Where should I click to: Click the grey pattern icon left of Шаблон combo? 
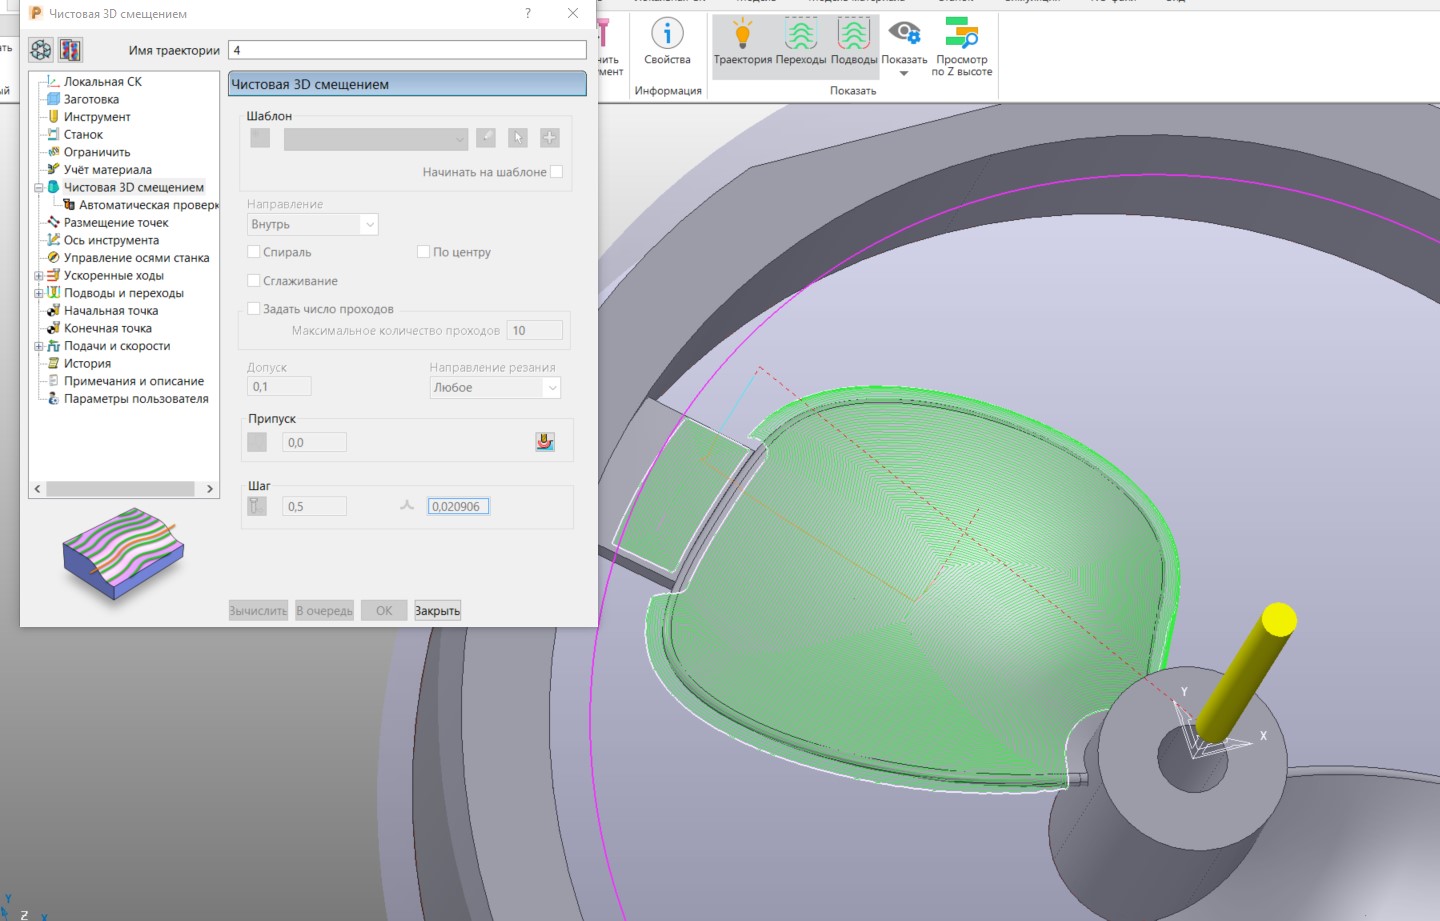pos(260,138)
